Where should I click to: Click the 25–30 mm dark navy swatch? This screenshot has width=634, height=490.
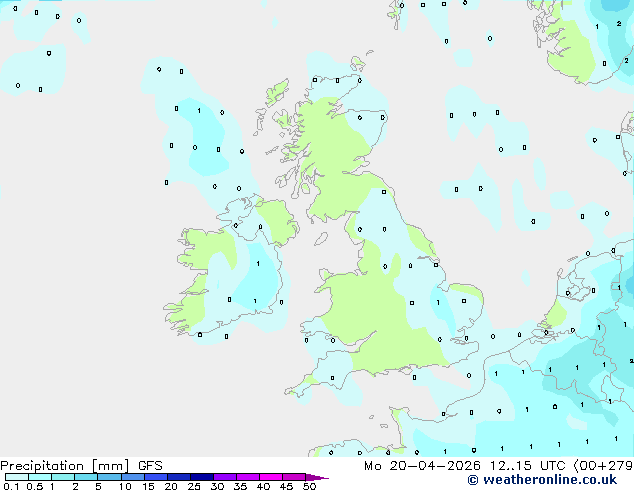(202, 477)
